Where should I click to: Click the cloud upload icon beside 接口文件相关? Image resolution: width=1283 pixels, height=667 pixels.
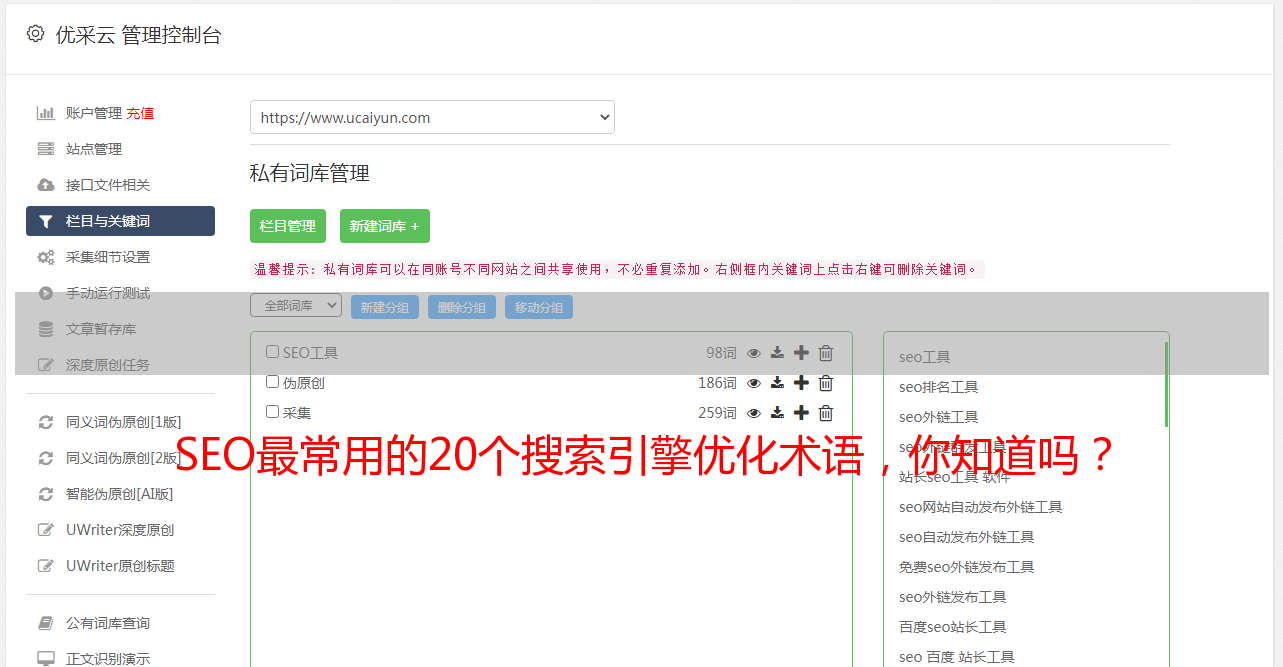[46, 185]
